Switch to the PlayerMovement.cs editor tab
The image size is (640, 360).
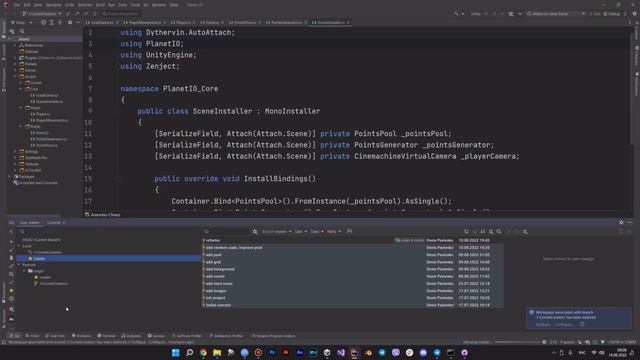(x=145, y=22)
